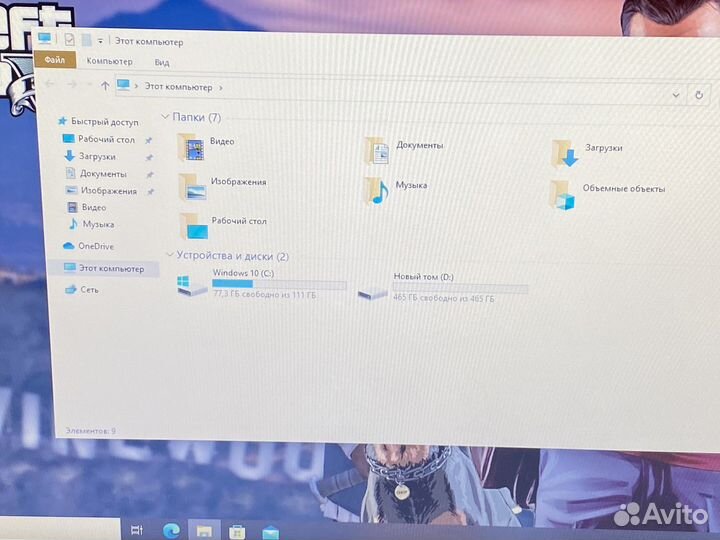Click the "77,3 ГБ свободно из 111 ГБ" text

click(x=264, y=294)
